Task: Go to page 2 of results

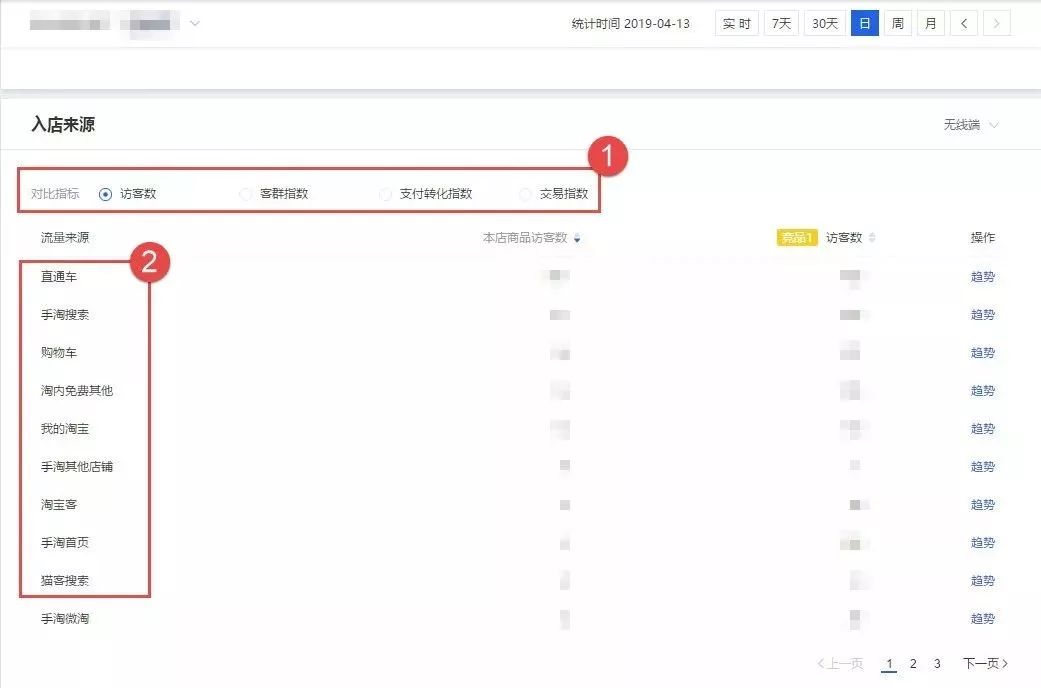Action: click(913, 663)
